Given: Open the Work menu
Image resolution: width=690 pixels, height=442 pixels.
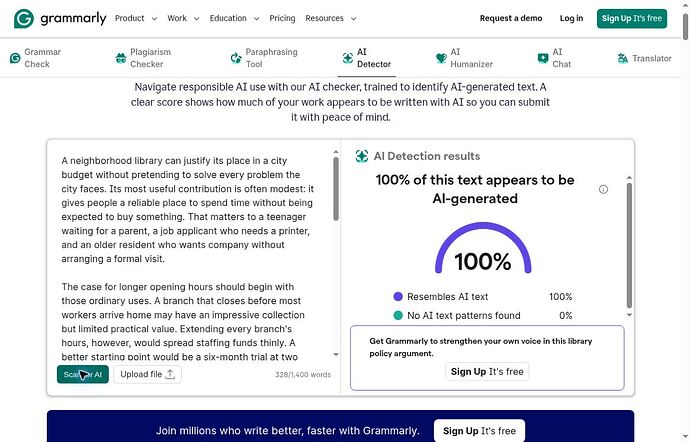Looking at the screenshot, I should coord(183,18).
